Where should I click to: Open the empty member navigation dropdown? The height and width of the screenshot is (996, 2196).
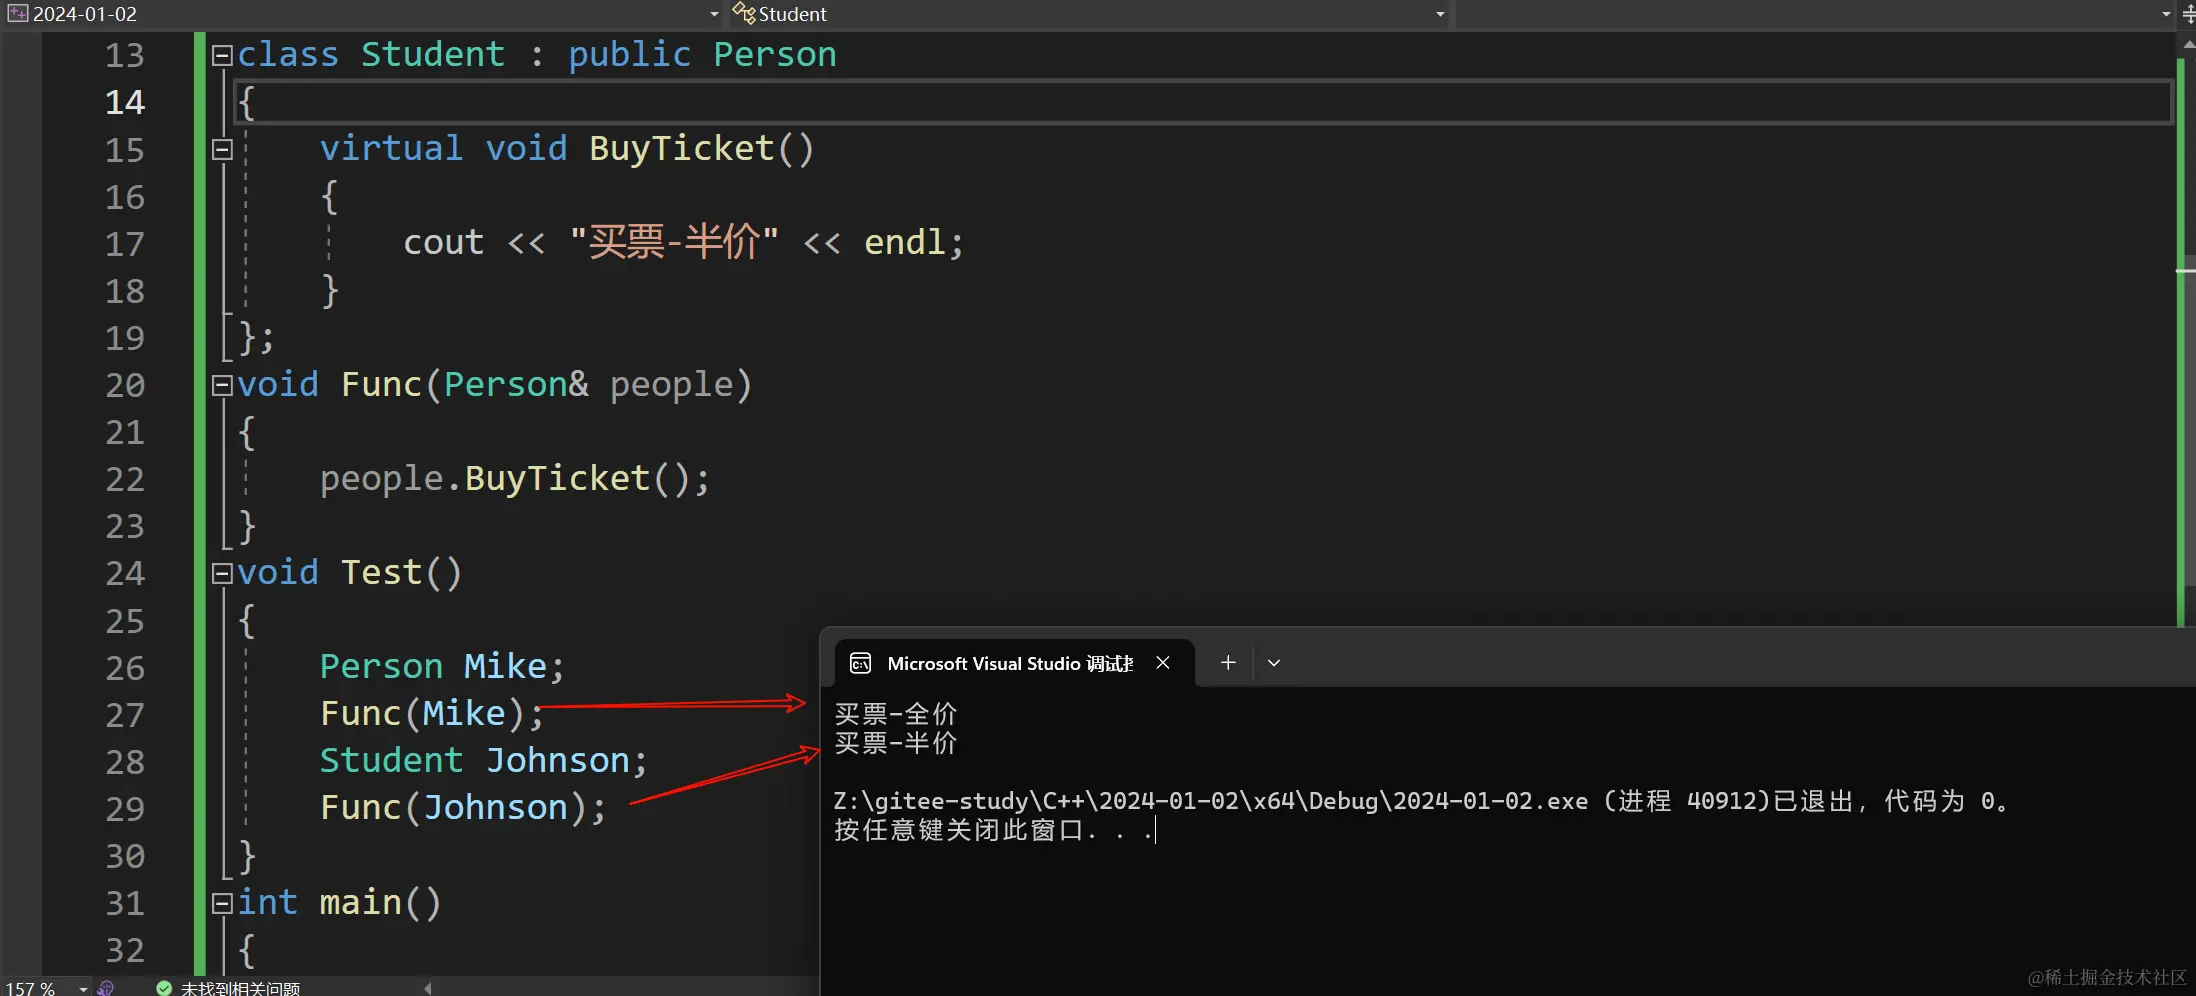2165,14
